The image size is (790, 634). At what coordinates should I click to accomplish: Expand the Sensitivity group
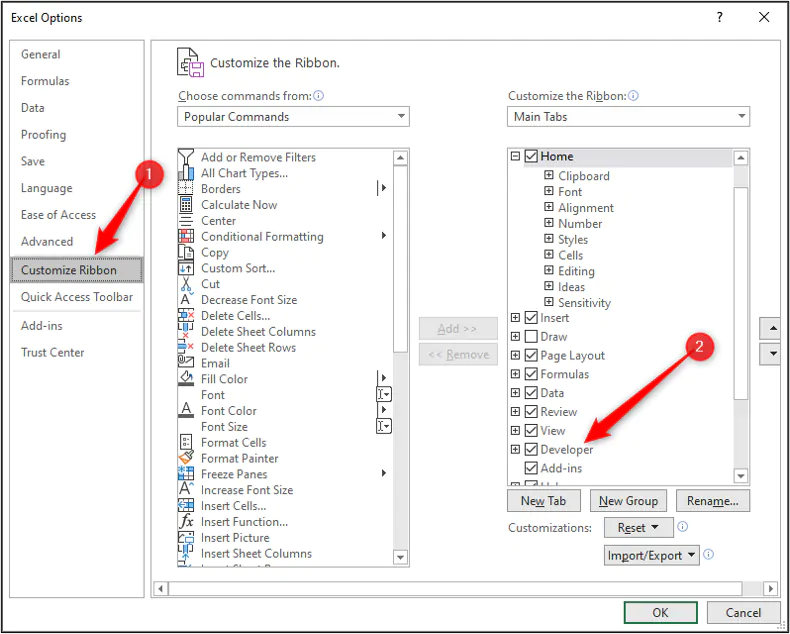pyautogui.click(x=549, y=302)
